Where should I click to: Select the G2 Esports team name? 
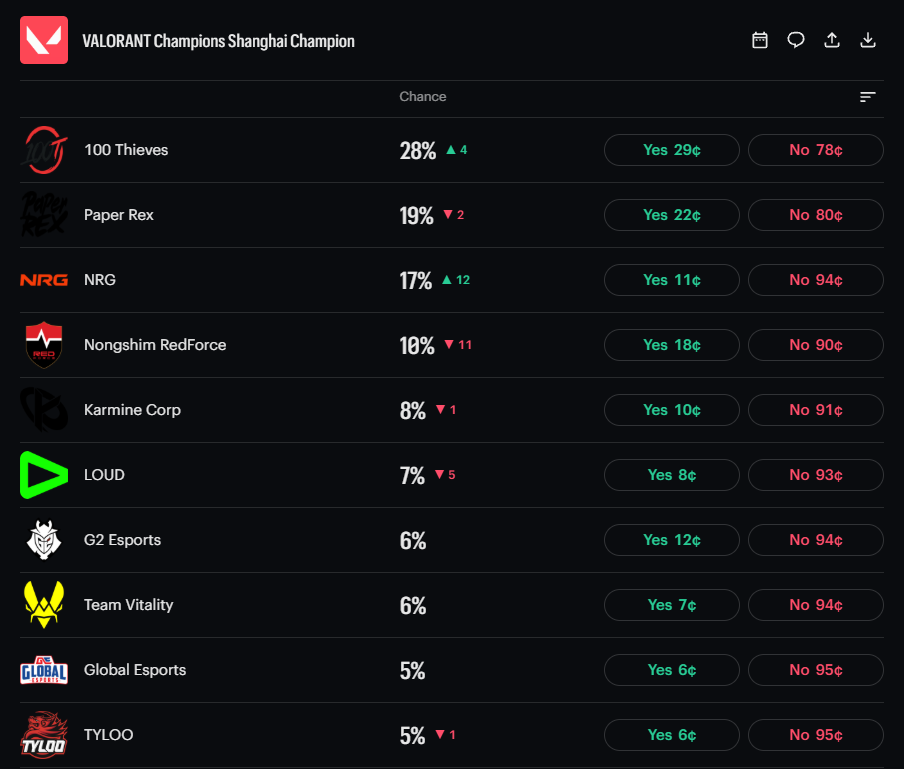[123, 540]
